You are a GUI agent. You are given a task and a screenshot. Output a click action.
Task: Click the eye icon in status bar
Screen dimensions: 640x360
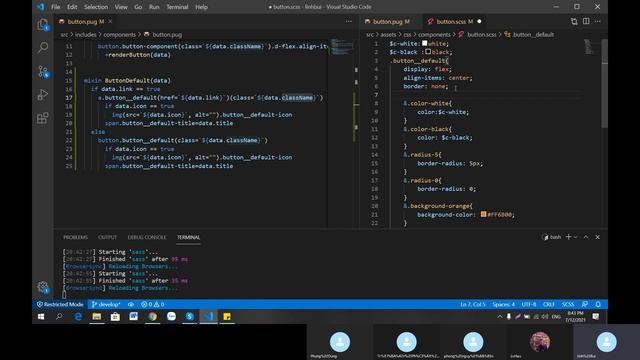(x=131, y=304)
